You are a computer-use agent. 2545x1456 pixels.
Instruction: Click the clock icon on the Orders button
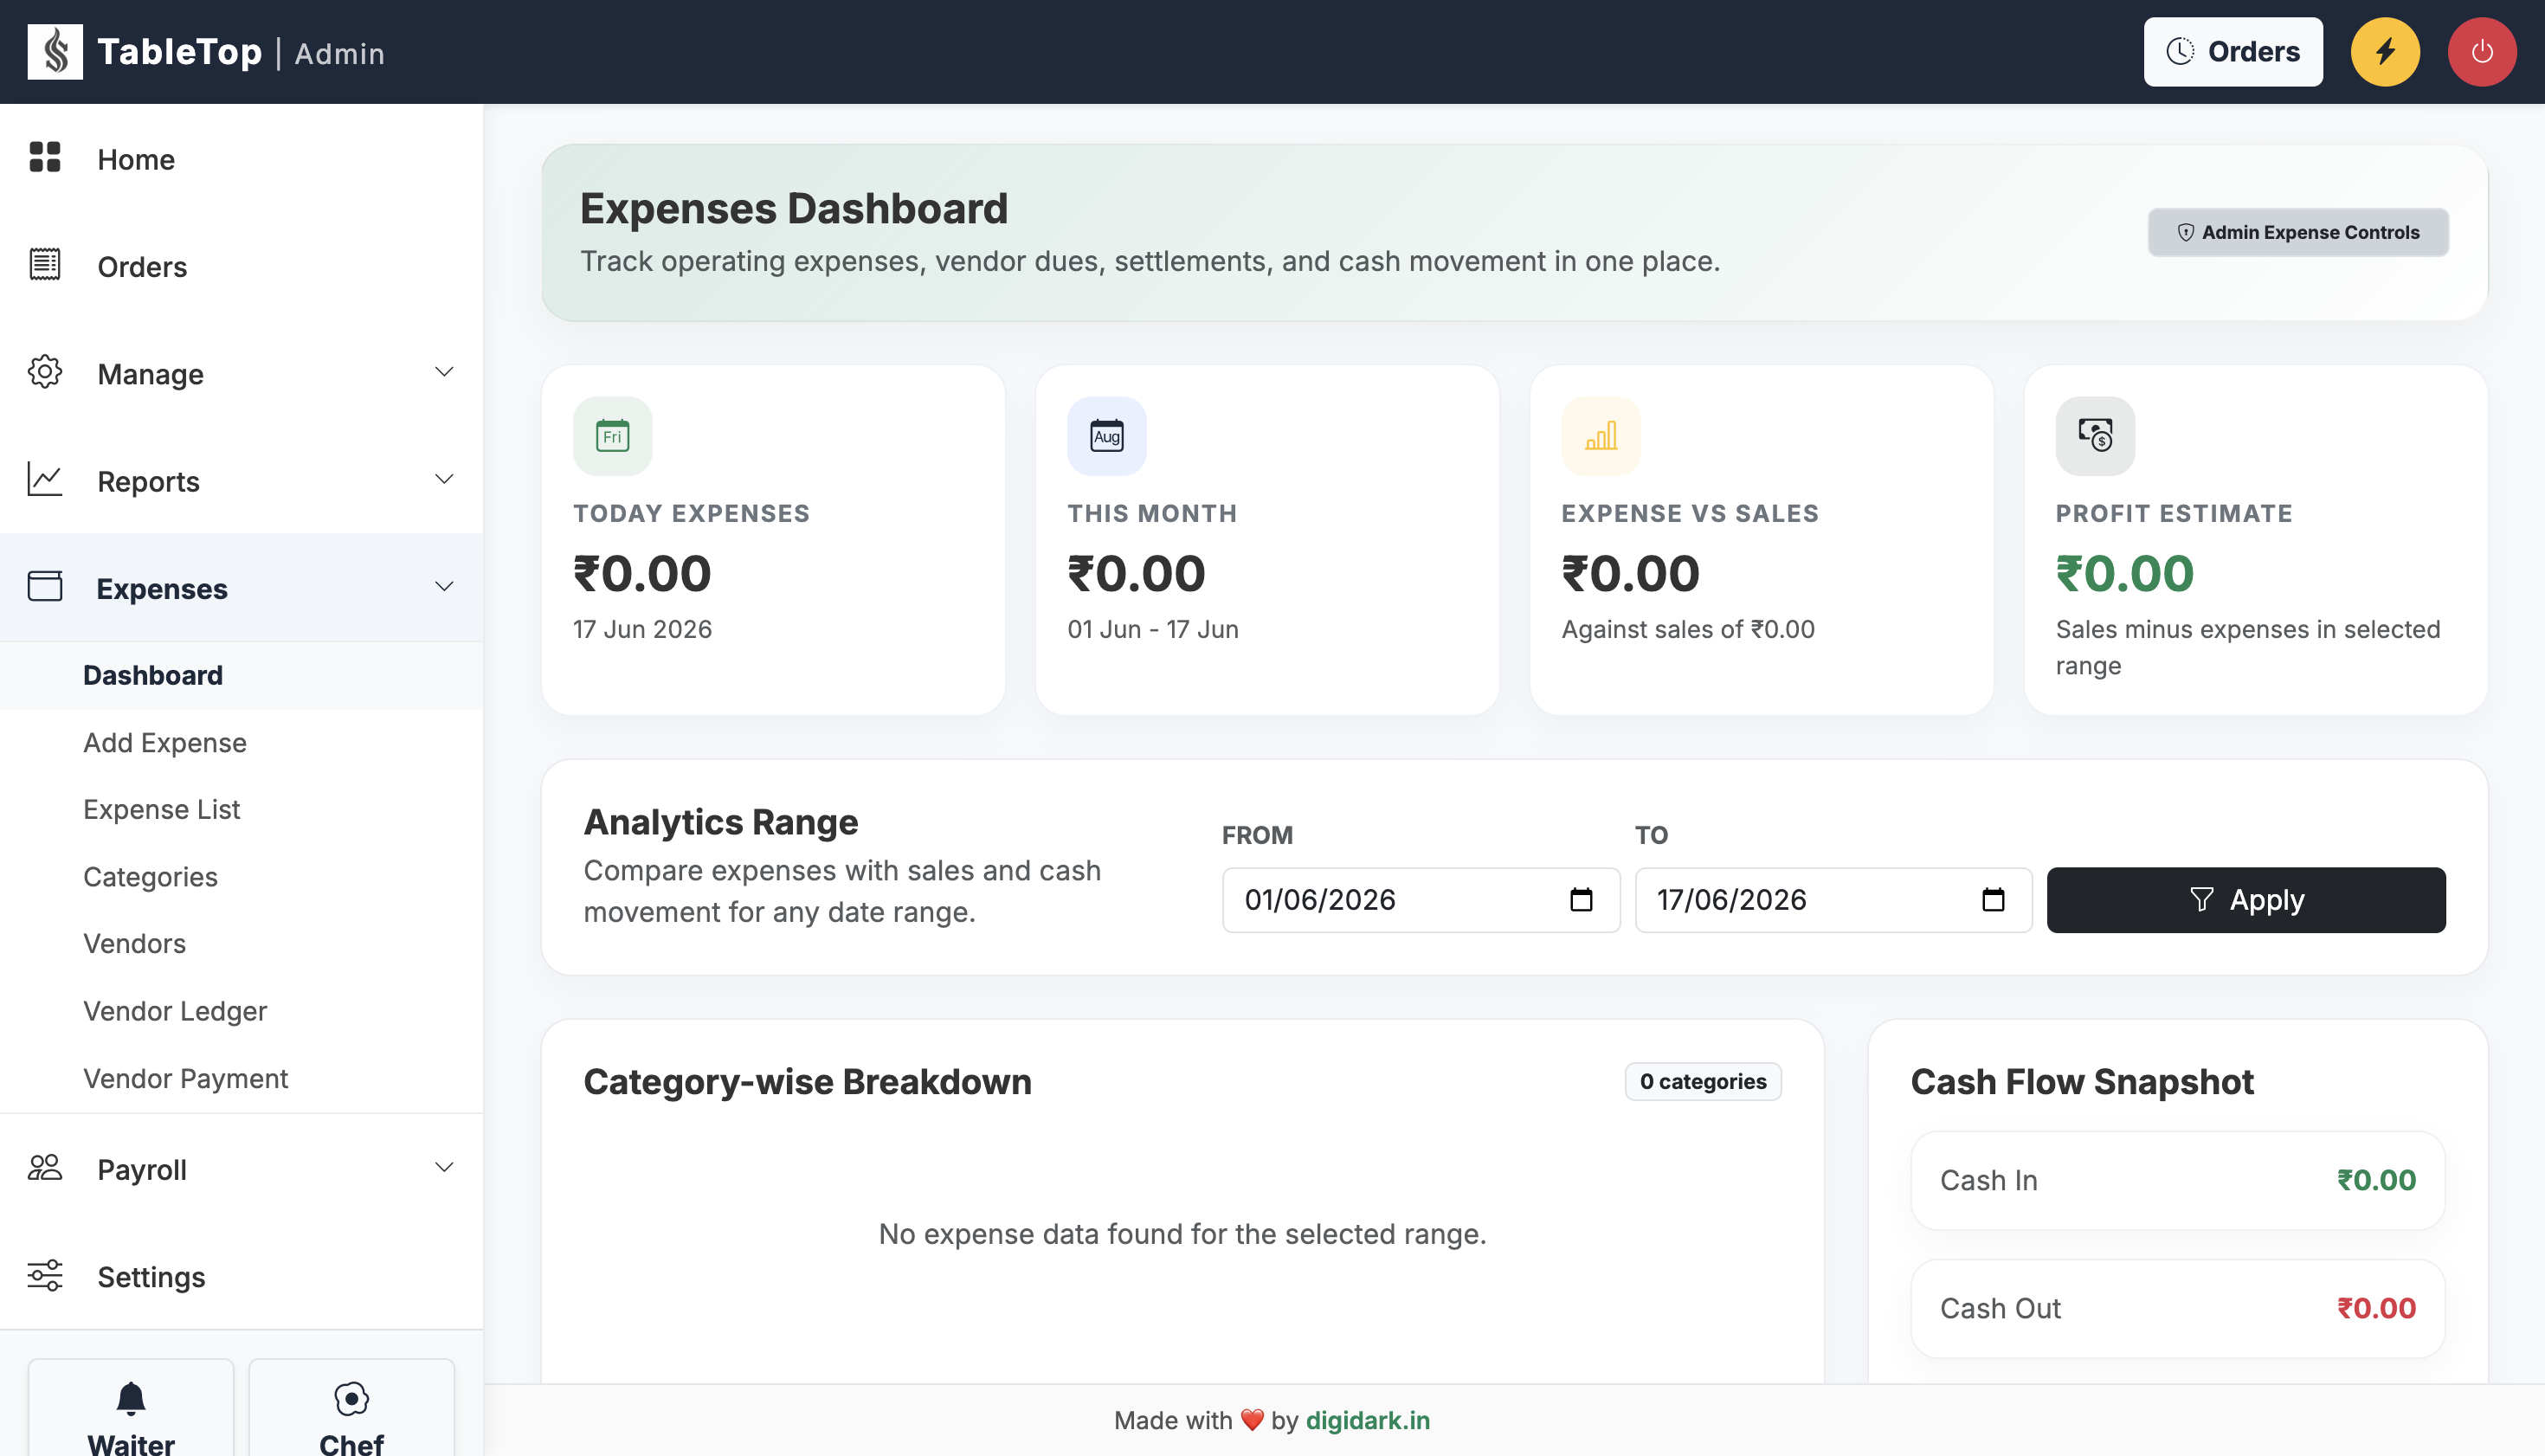tap(2180, 52)
